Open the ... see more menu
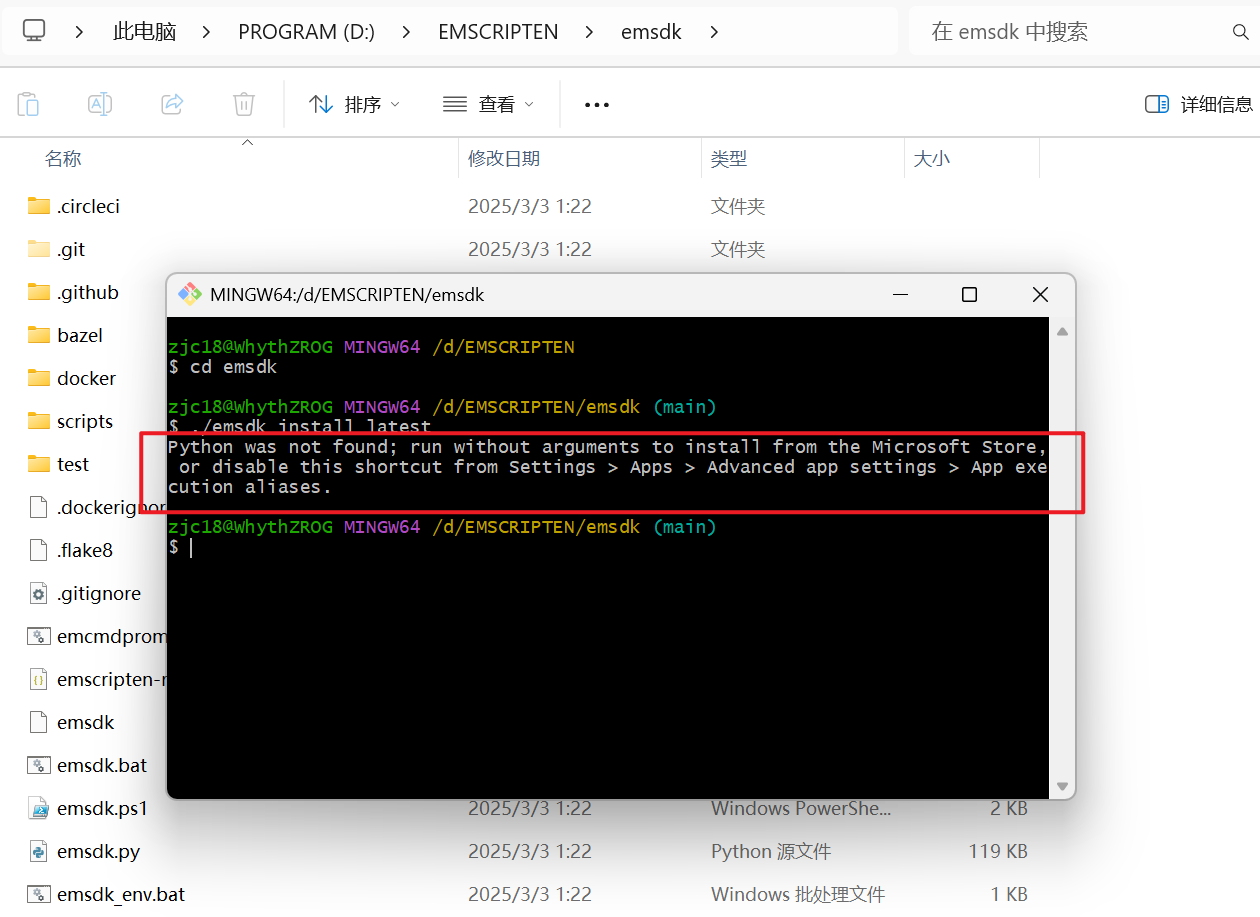This screenshot has height=917, width=1260. pyautogui.click(x=596, y=103)
